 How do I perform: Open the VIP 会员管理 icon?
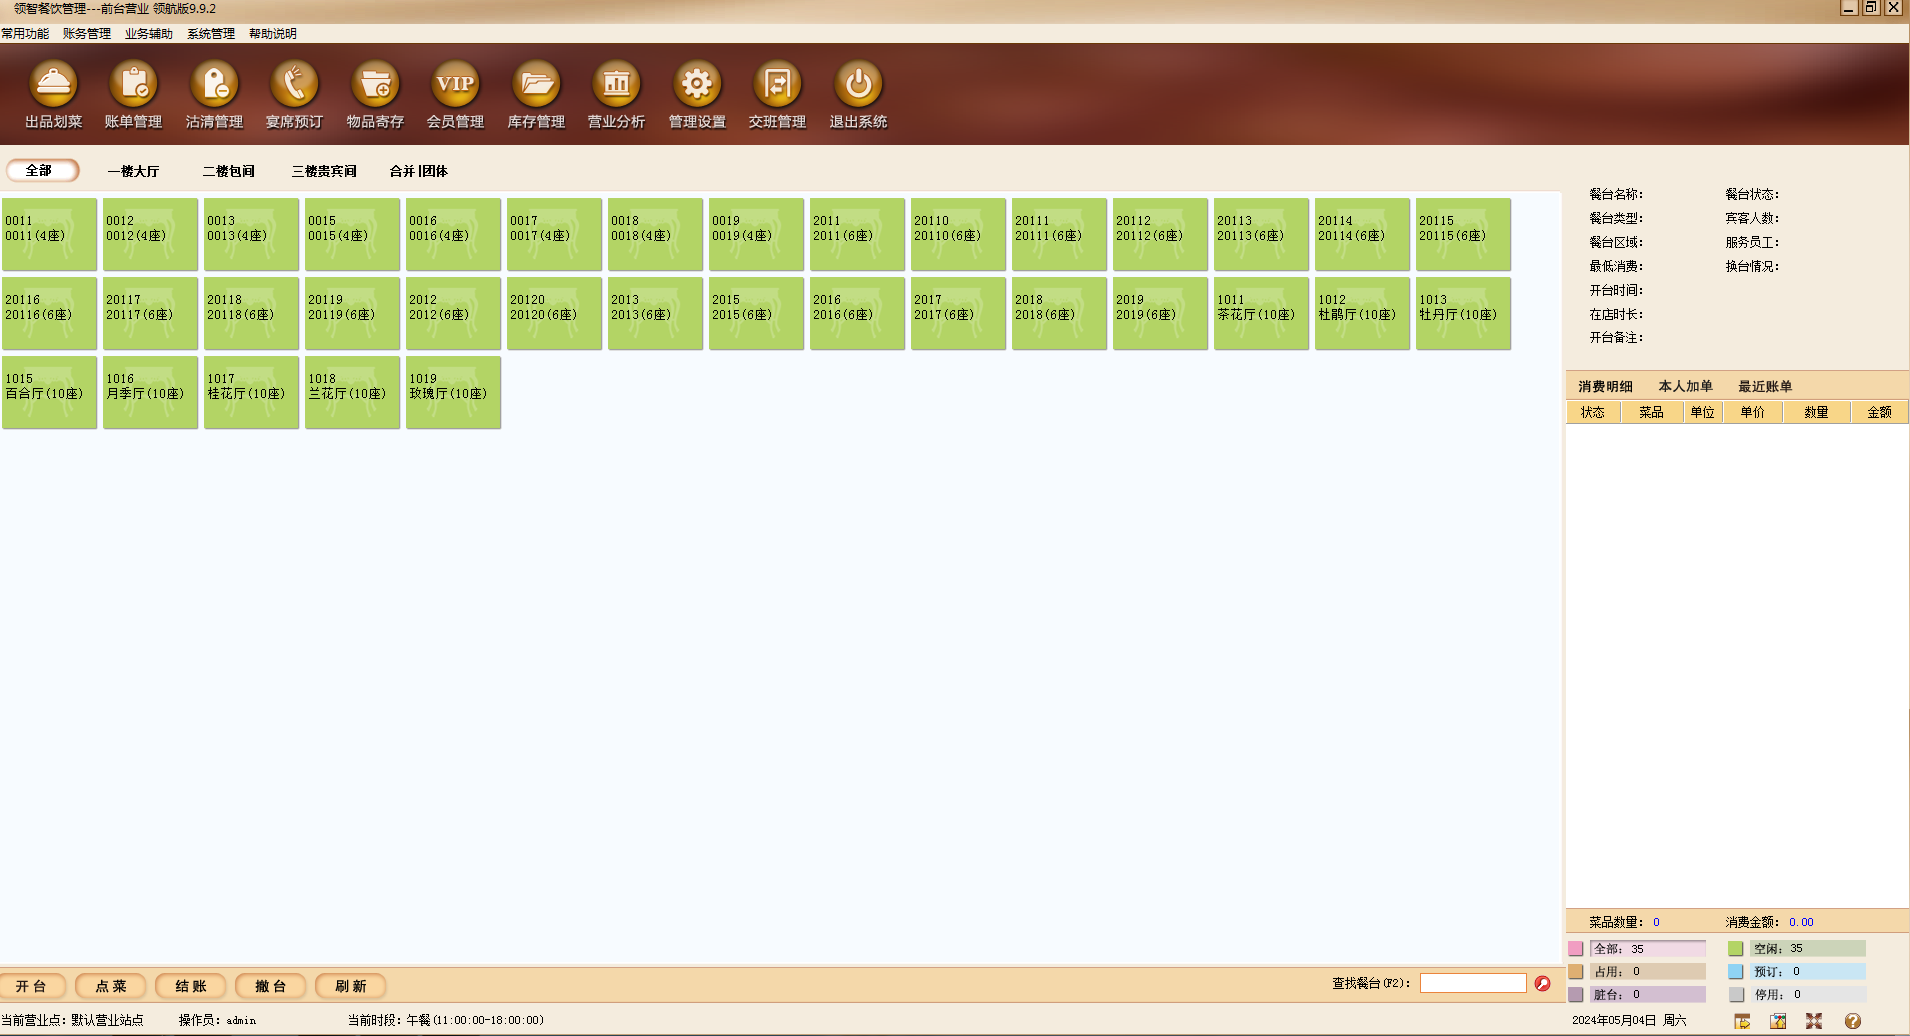coord(455,86)
